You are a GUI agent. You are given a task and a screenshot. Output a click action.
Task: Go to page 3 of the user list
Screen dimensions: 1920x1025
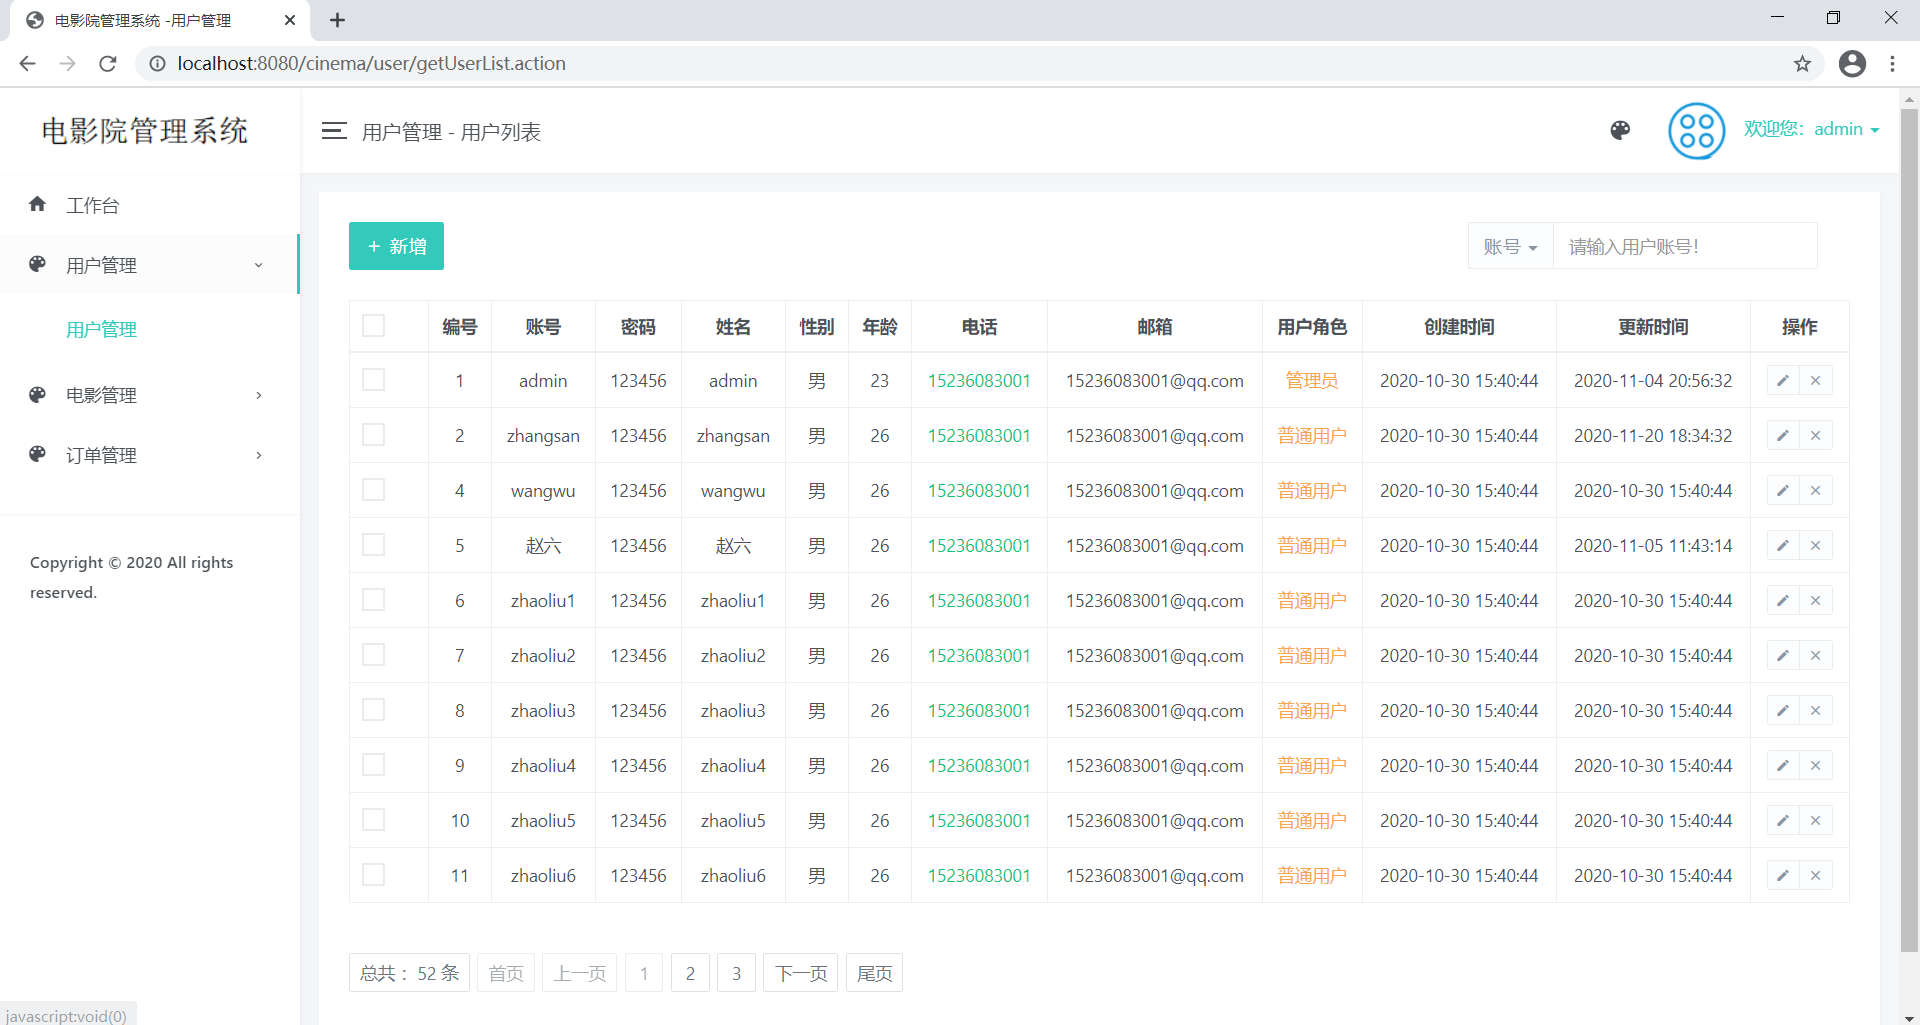click(736, 972)
